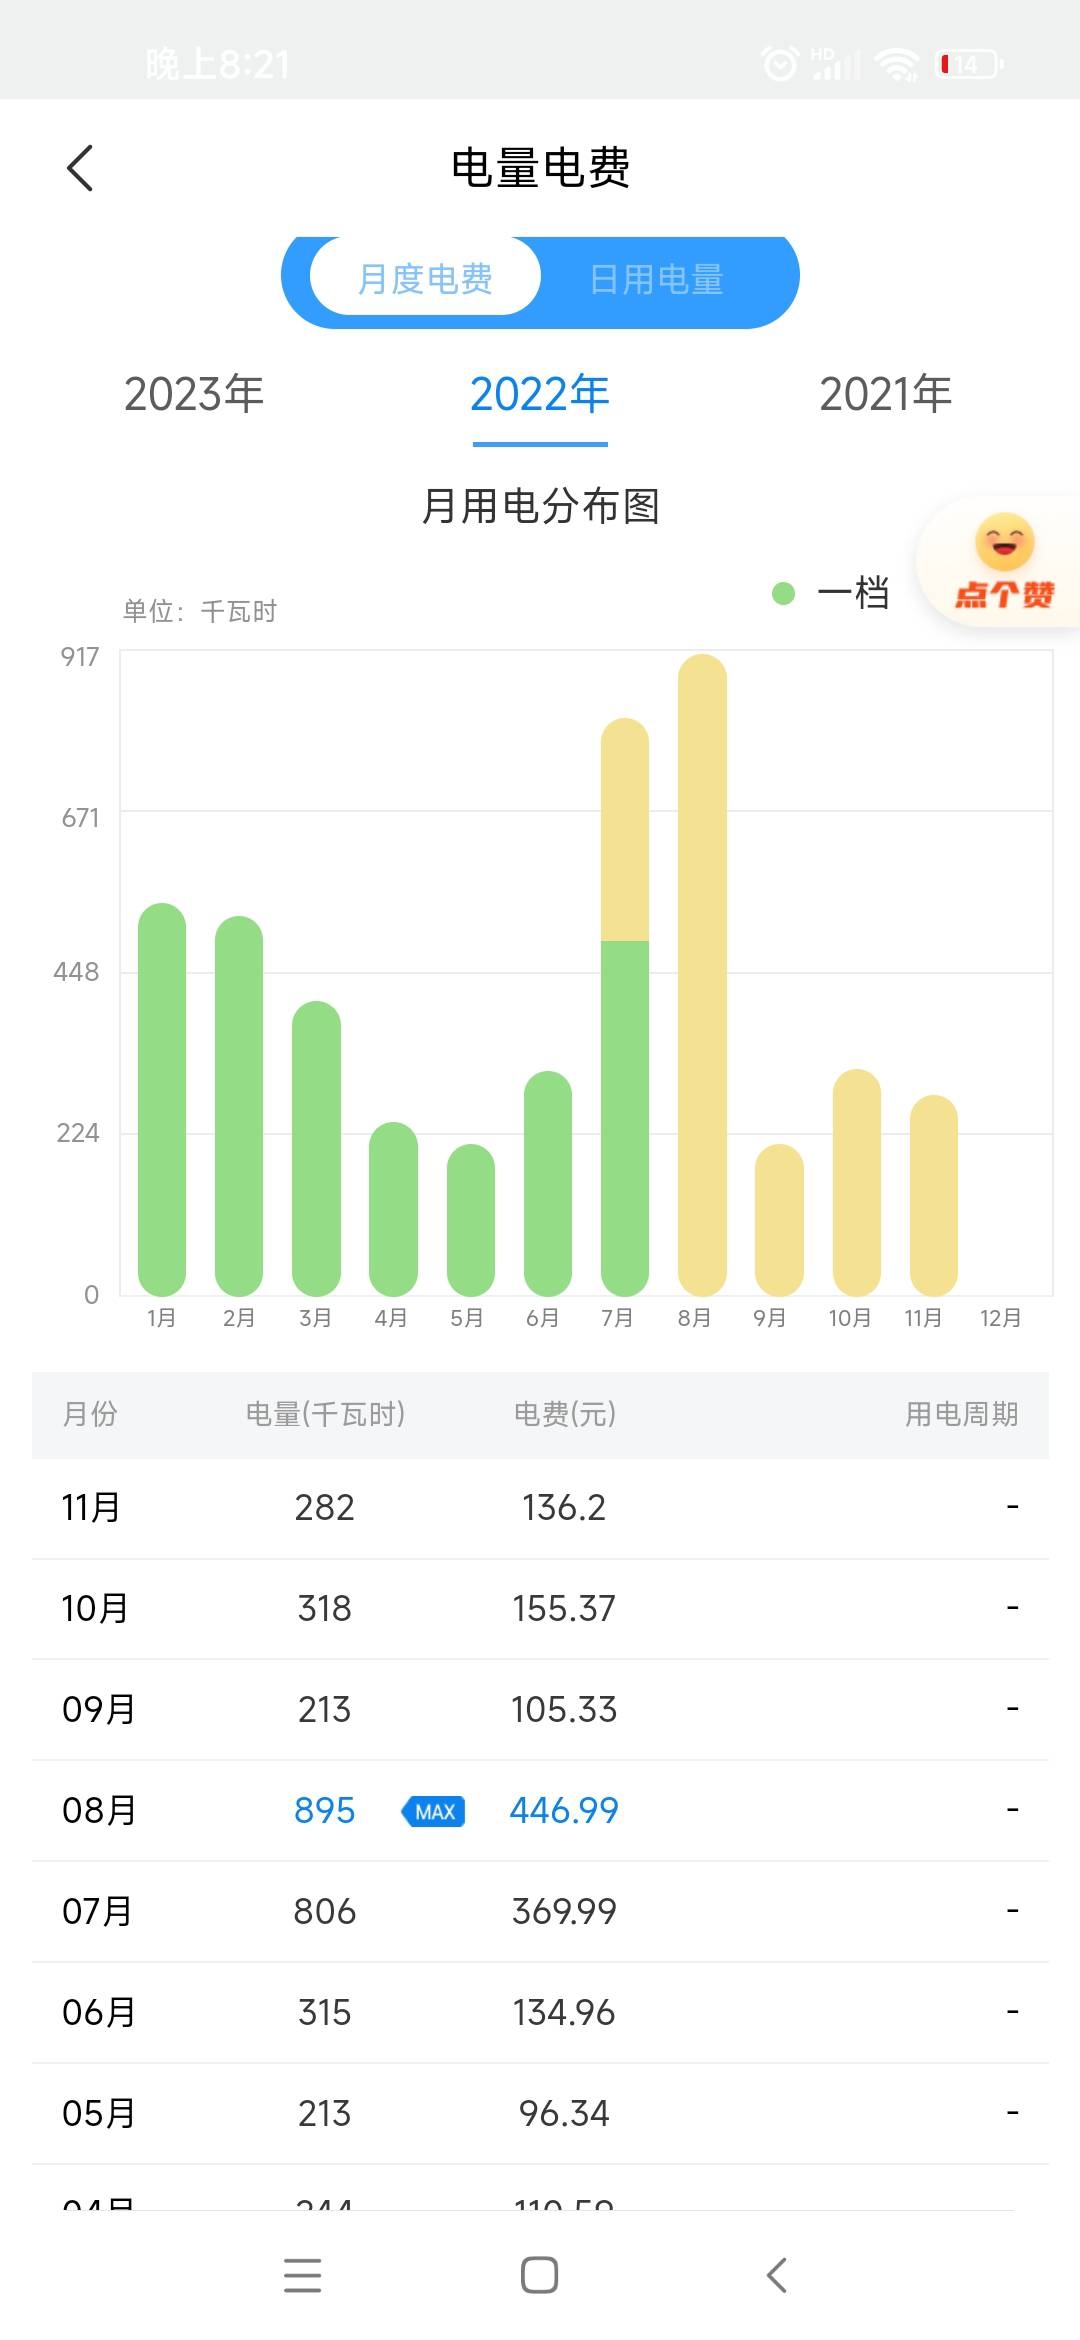Tap the 点个赞 smiley like badge
The image size is (1080, 2340).
[1003, 563]
